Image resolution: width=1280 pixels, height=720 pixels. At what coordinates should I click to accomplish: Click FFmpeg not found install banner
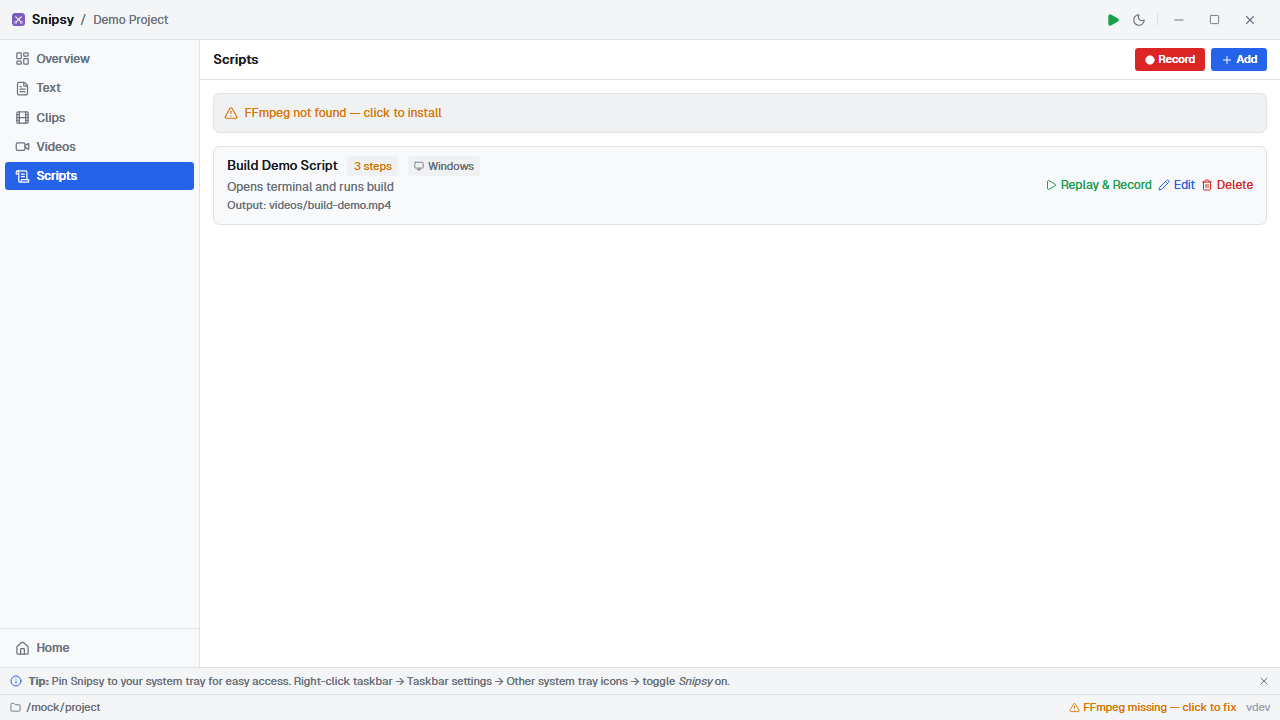coord(343,113)
